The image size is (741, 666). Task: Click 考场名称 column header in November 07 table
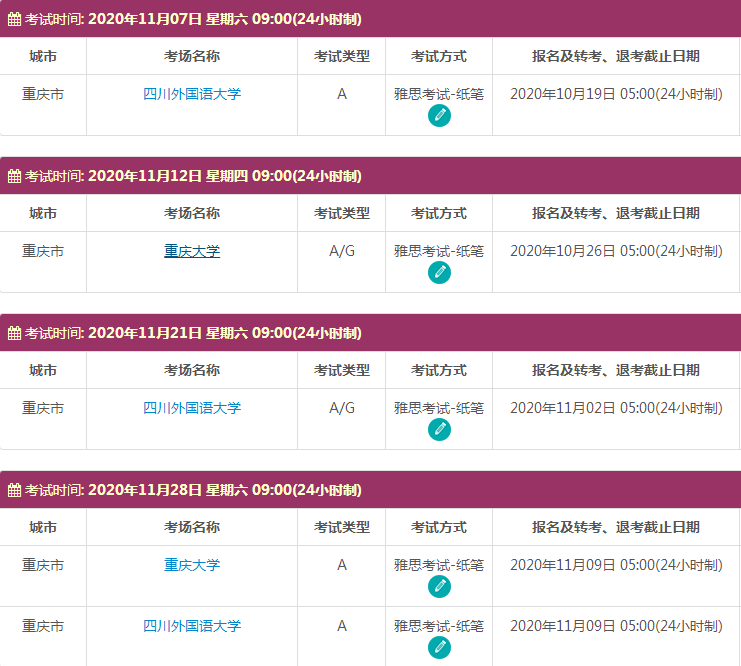coord(192,56)
